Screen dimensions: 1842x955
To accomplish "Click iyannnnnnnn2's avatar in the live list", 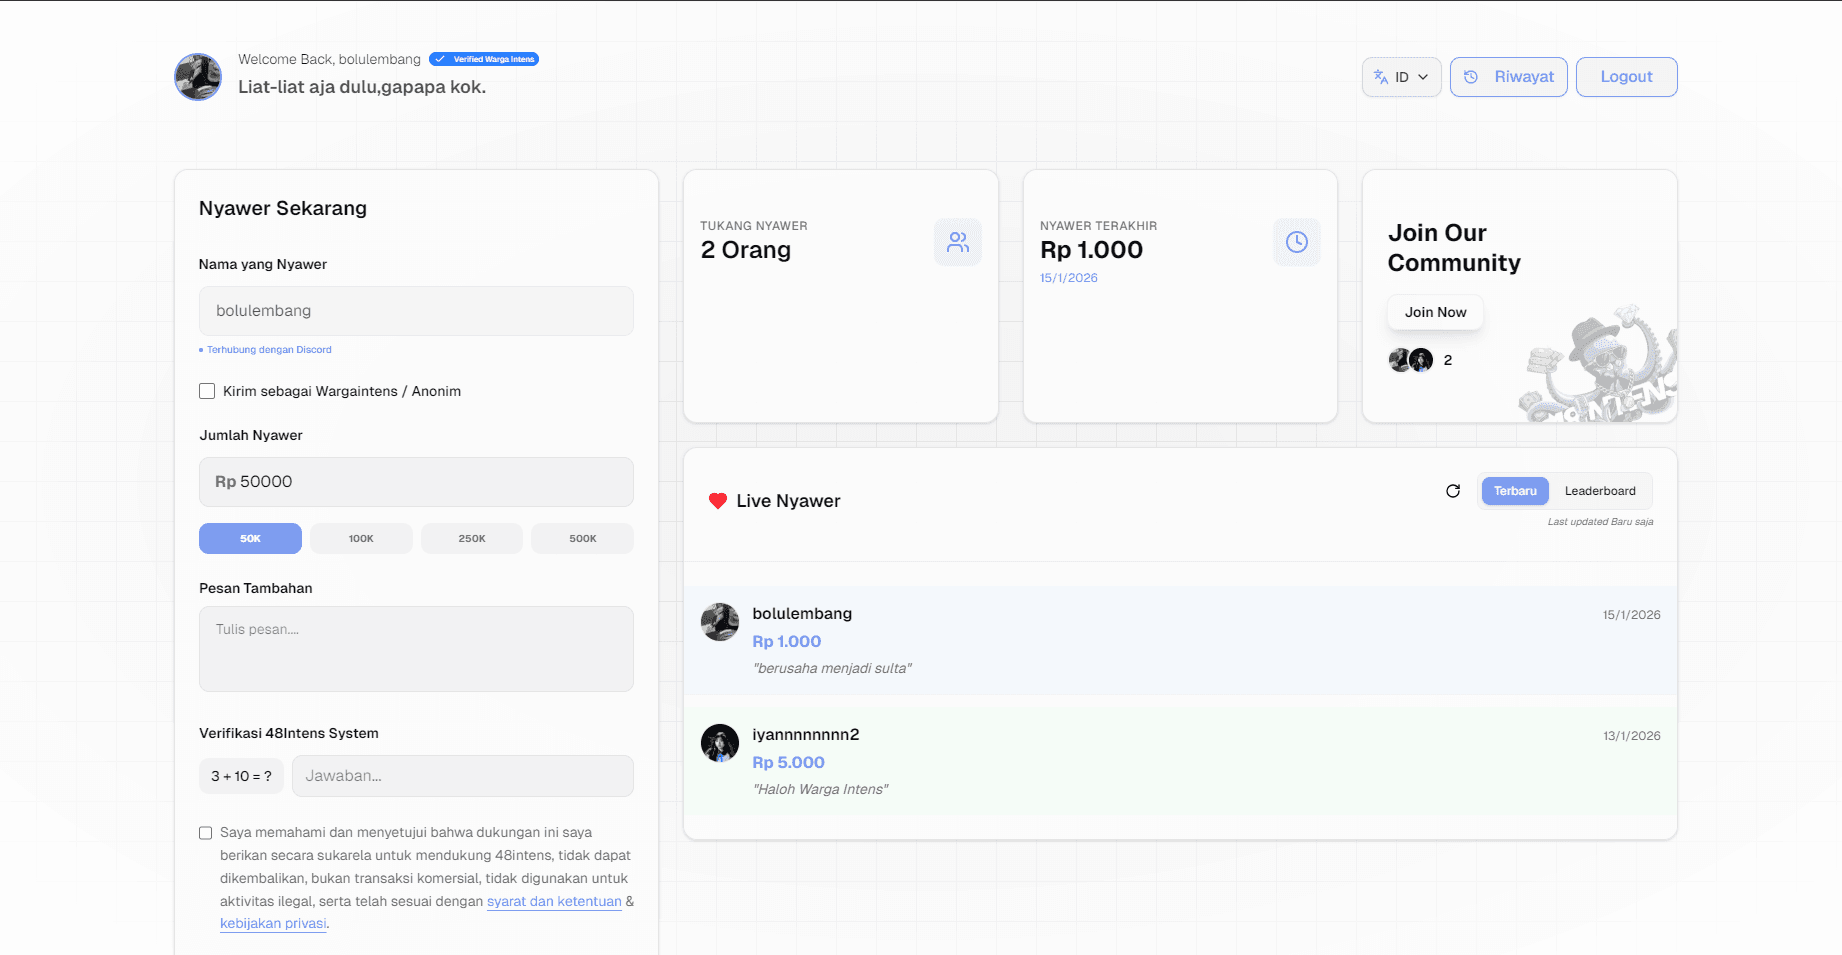I will [720, 743].
